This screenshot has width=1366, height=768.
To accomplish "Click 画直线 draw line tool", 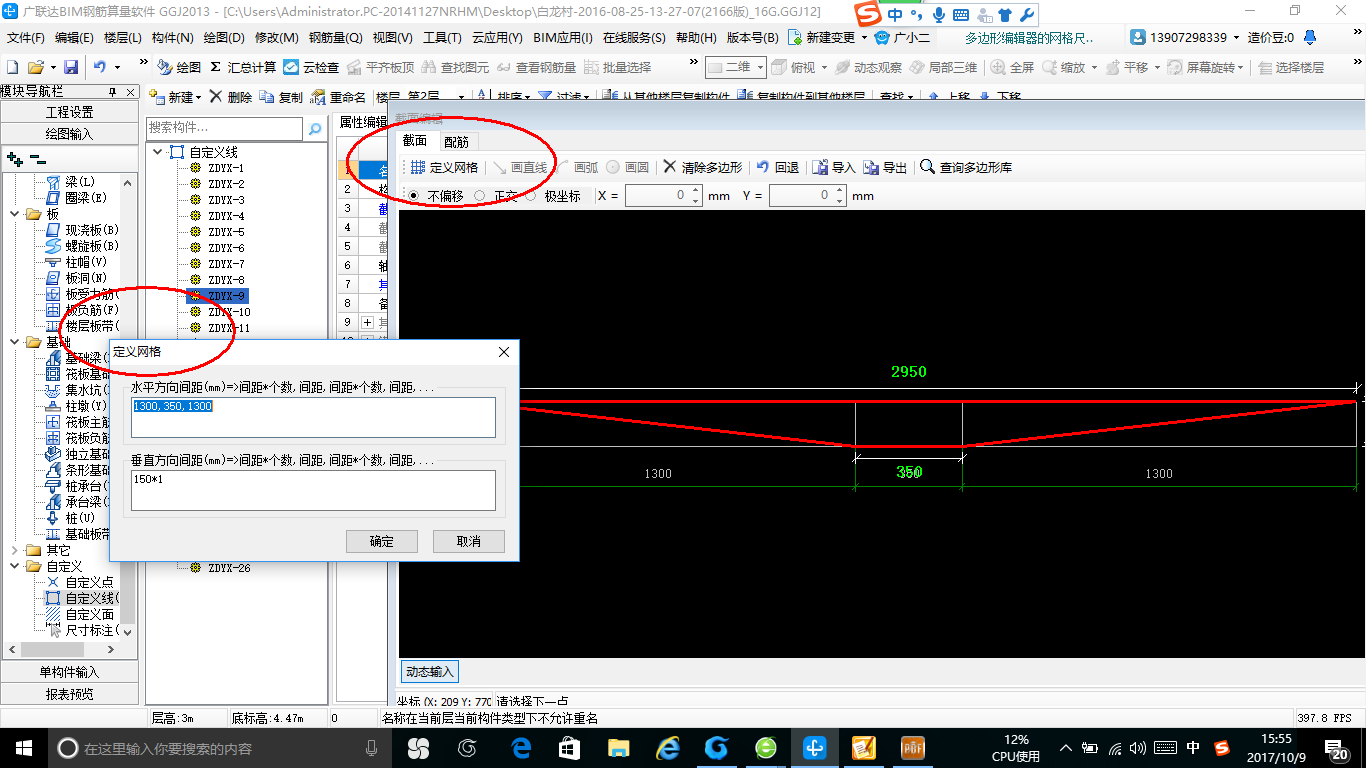I will pyautogui.click(x=520, y=167).
